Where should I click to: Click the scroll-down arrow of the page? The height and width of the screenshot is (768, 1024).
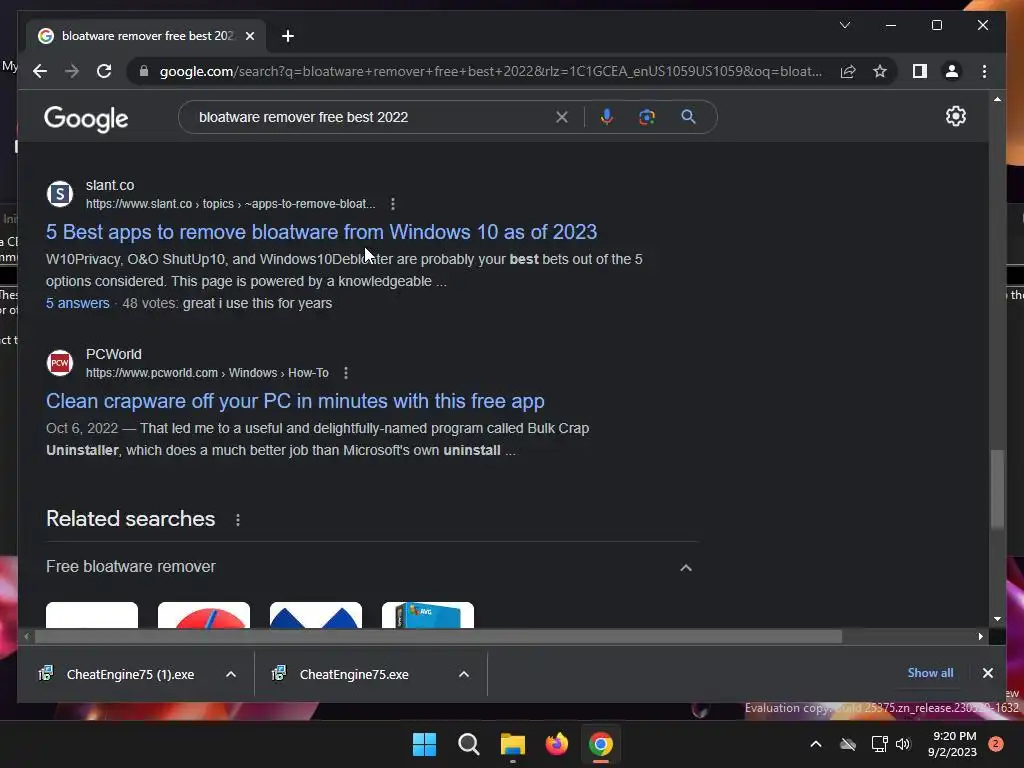point(997,618)
